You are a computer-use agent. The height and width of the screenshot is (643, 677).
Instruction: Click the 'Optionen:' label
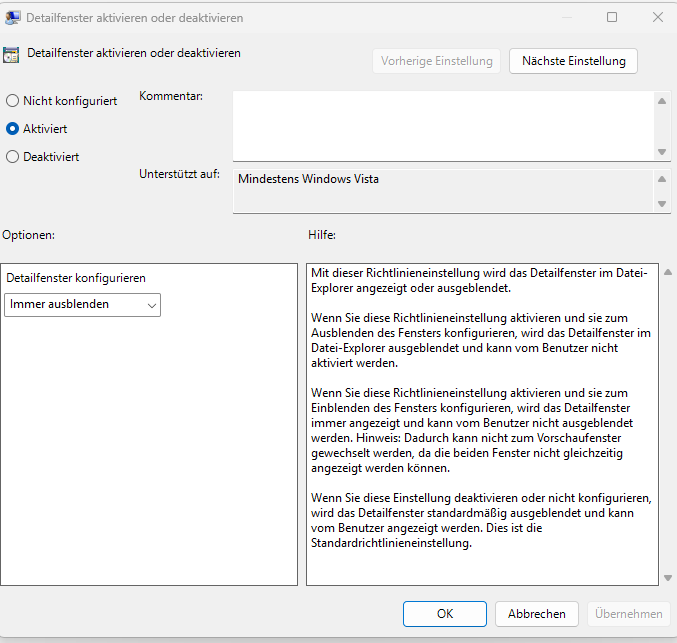click(x=28, y=235)
